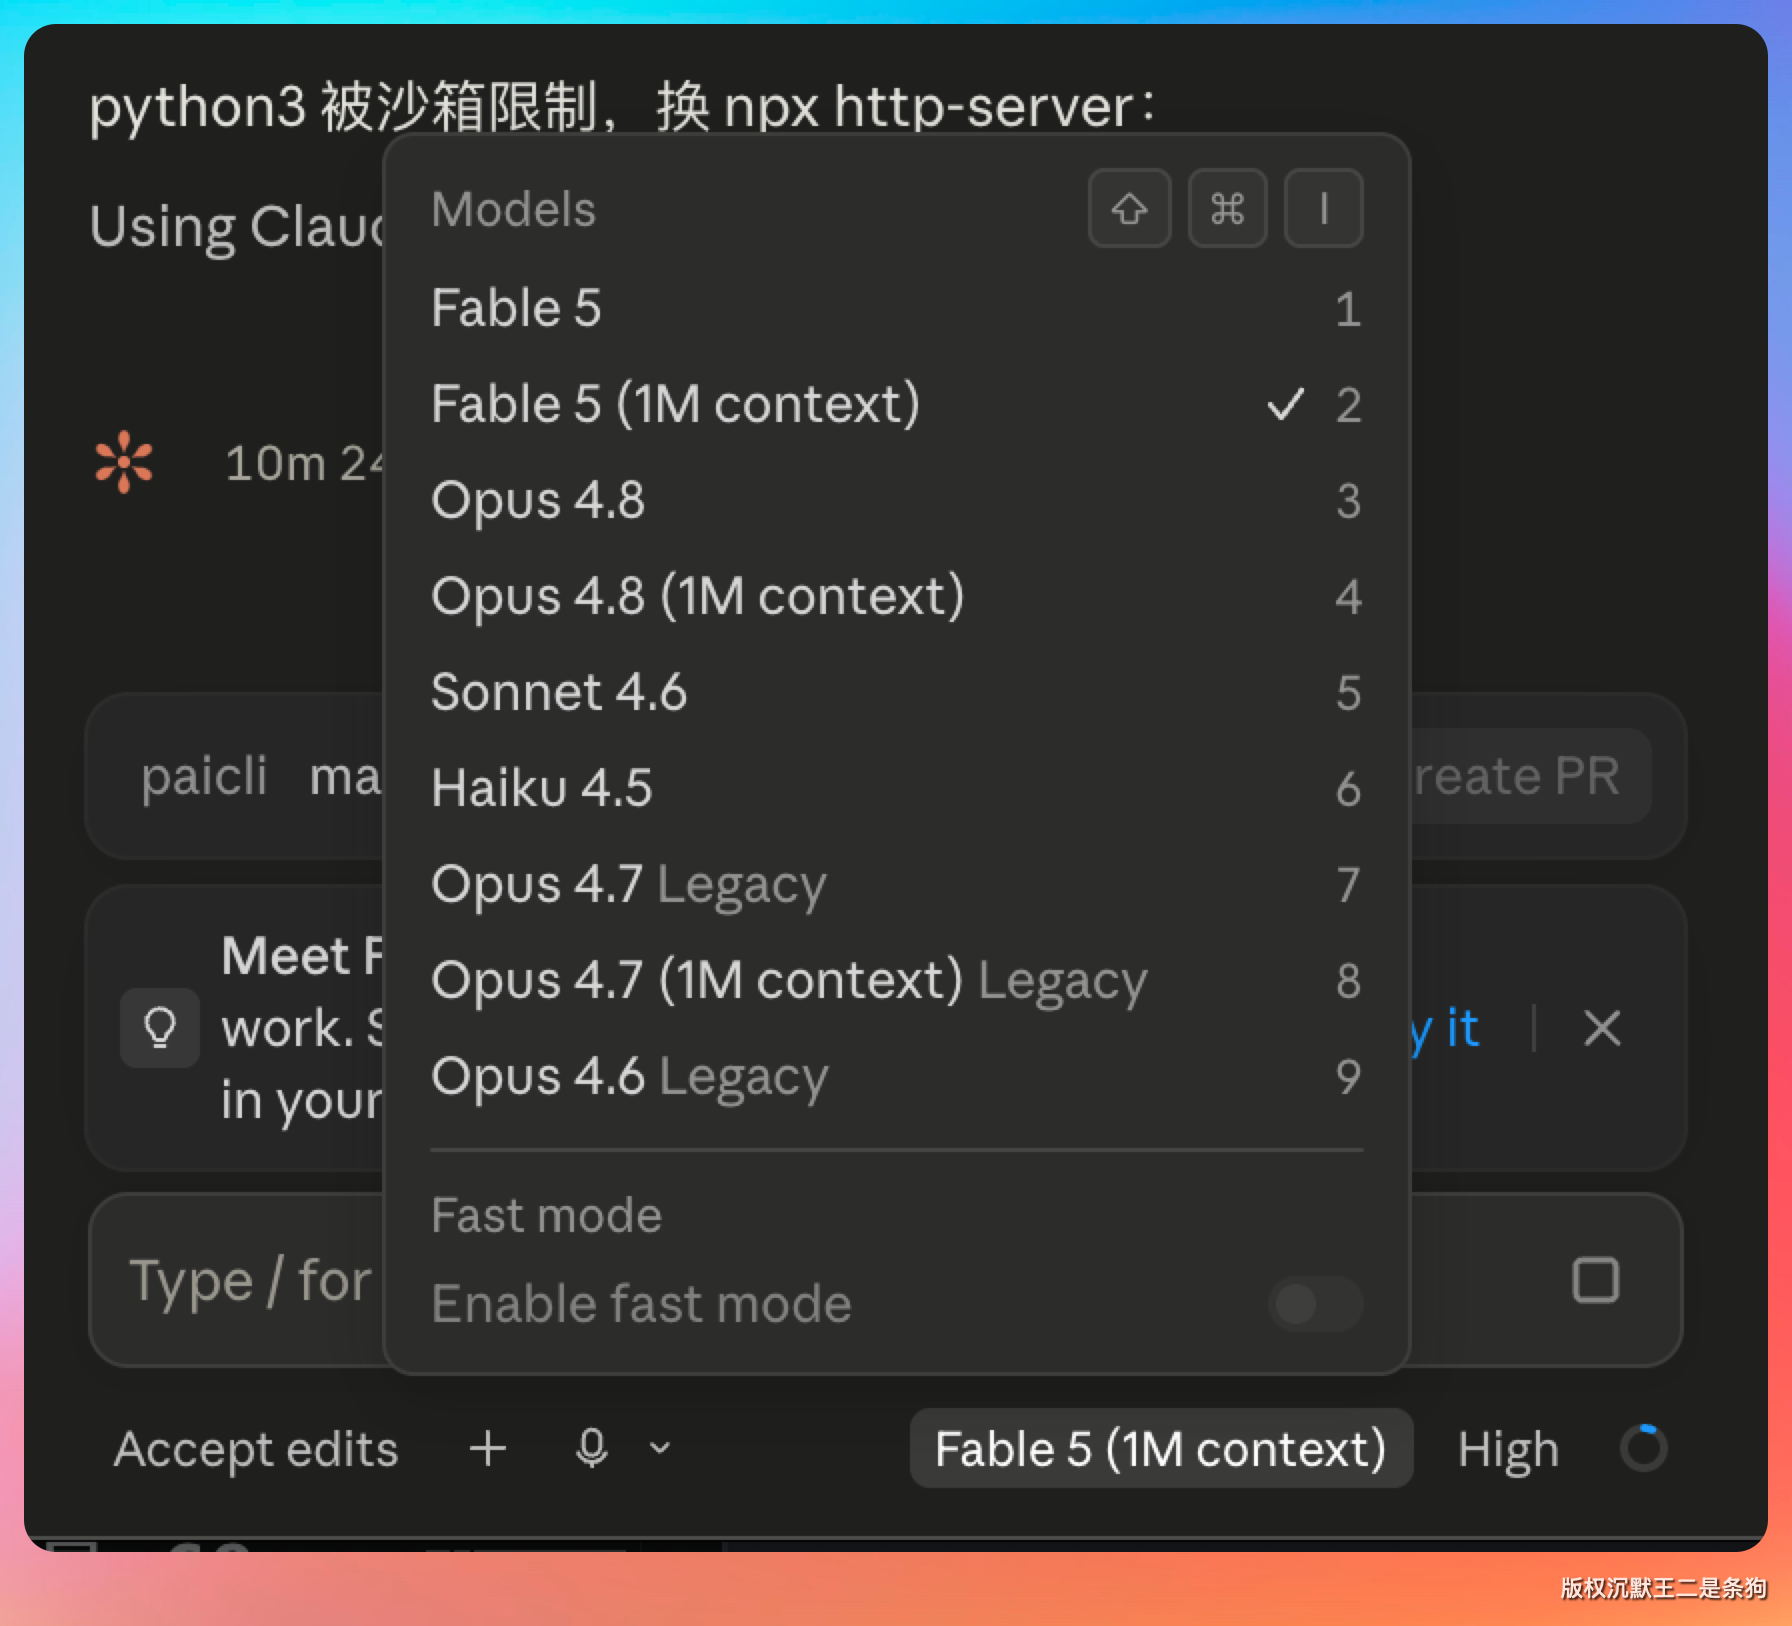Click the orange Claude spinner icon

(x=124, y=462)
